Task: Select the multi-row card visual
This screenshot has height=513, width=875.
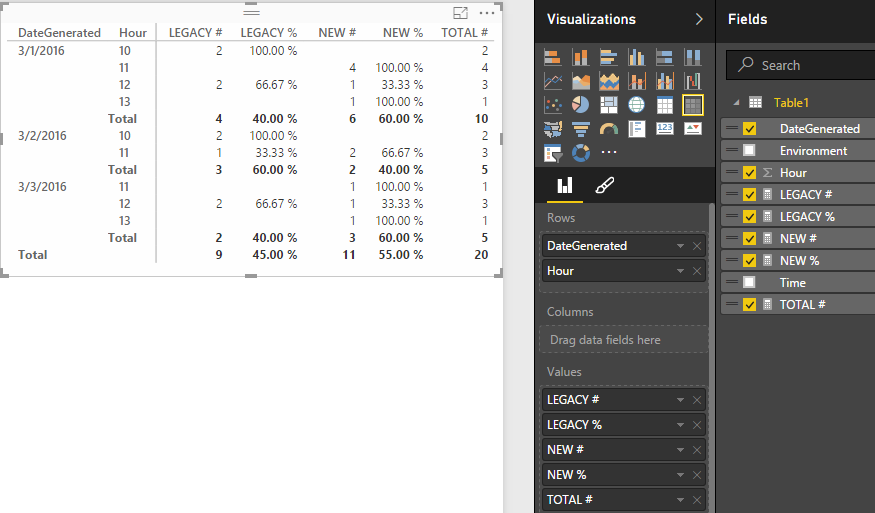Action: [x=636, y=129]
